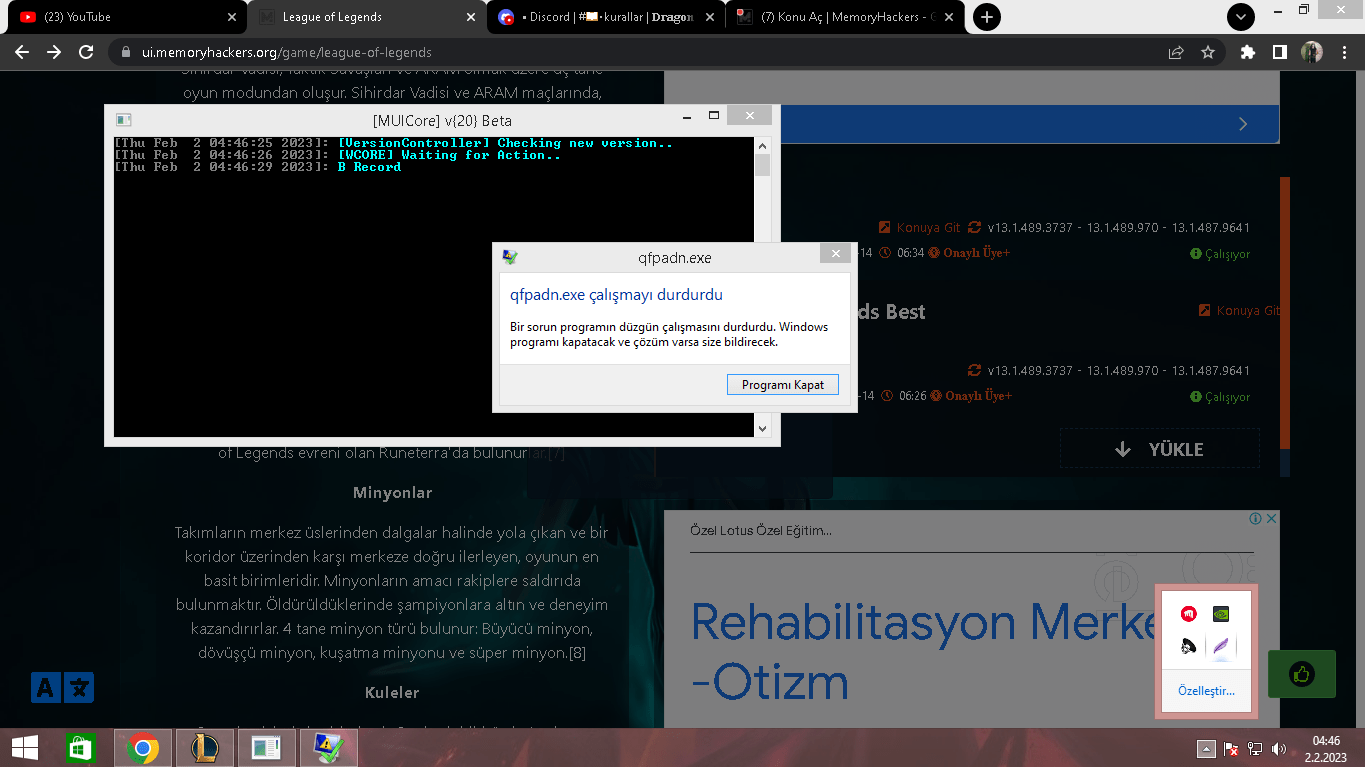Close the qfpadn.exe error dialog

click(x=835, y=255)
